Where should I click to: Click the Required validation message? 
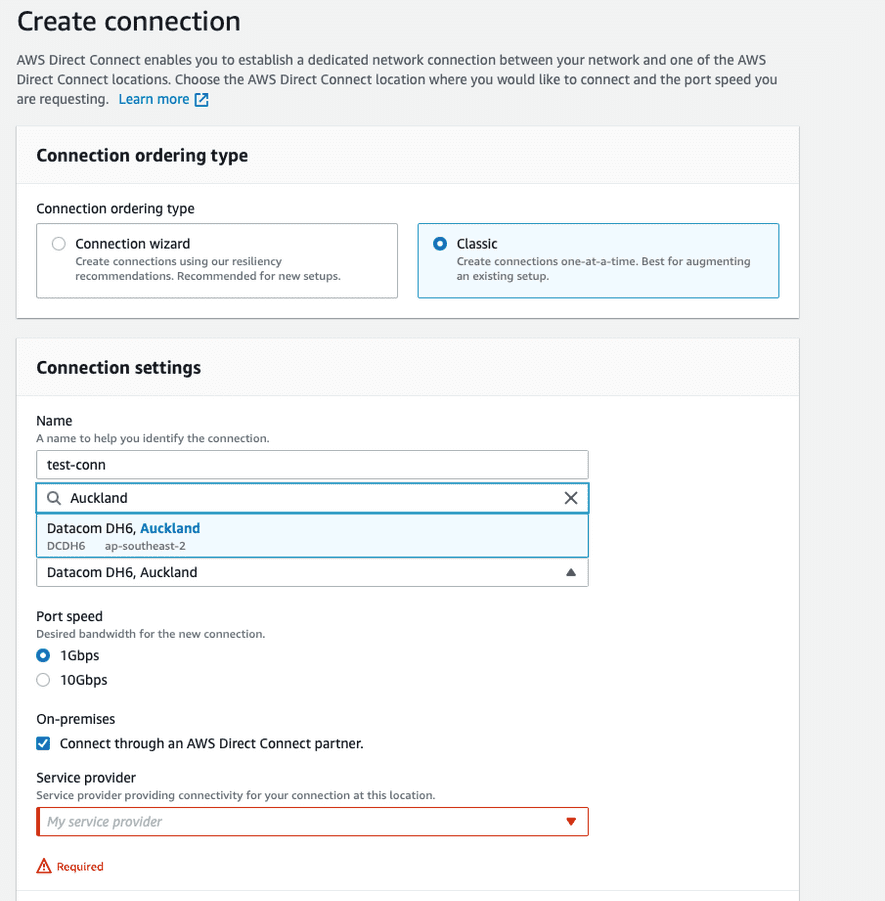[x=78, y=866]
